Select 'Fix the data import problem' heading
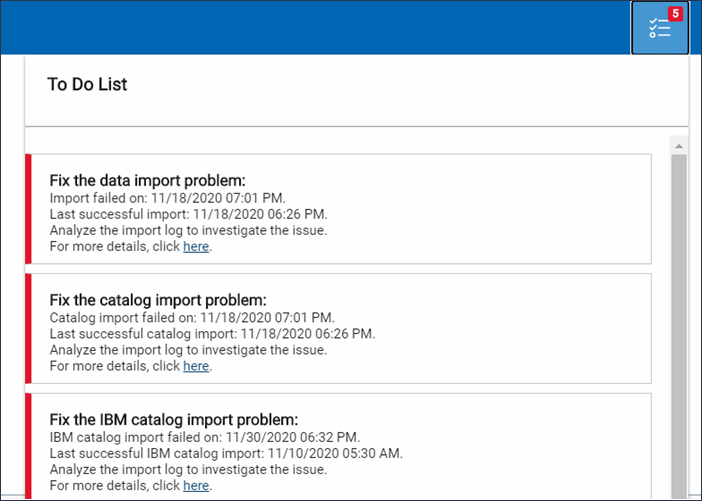702x501 pixels. tap(147, 180)
